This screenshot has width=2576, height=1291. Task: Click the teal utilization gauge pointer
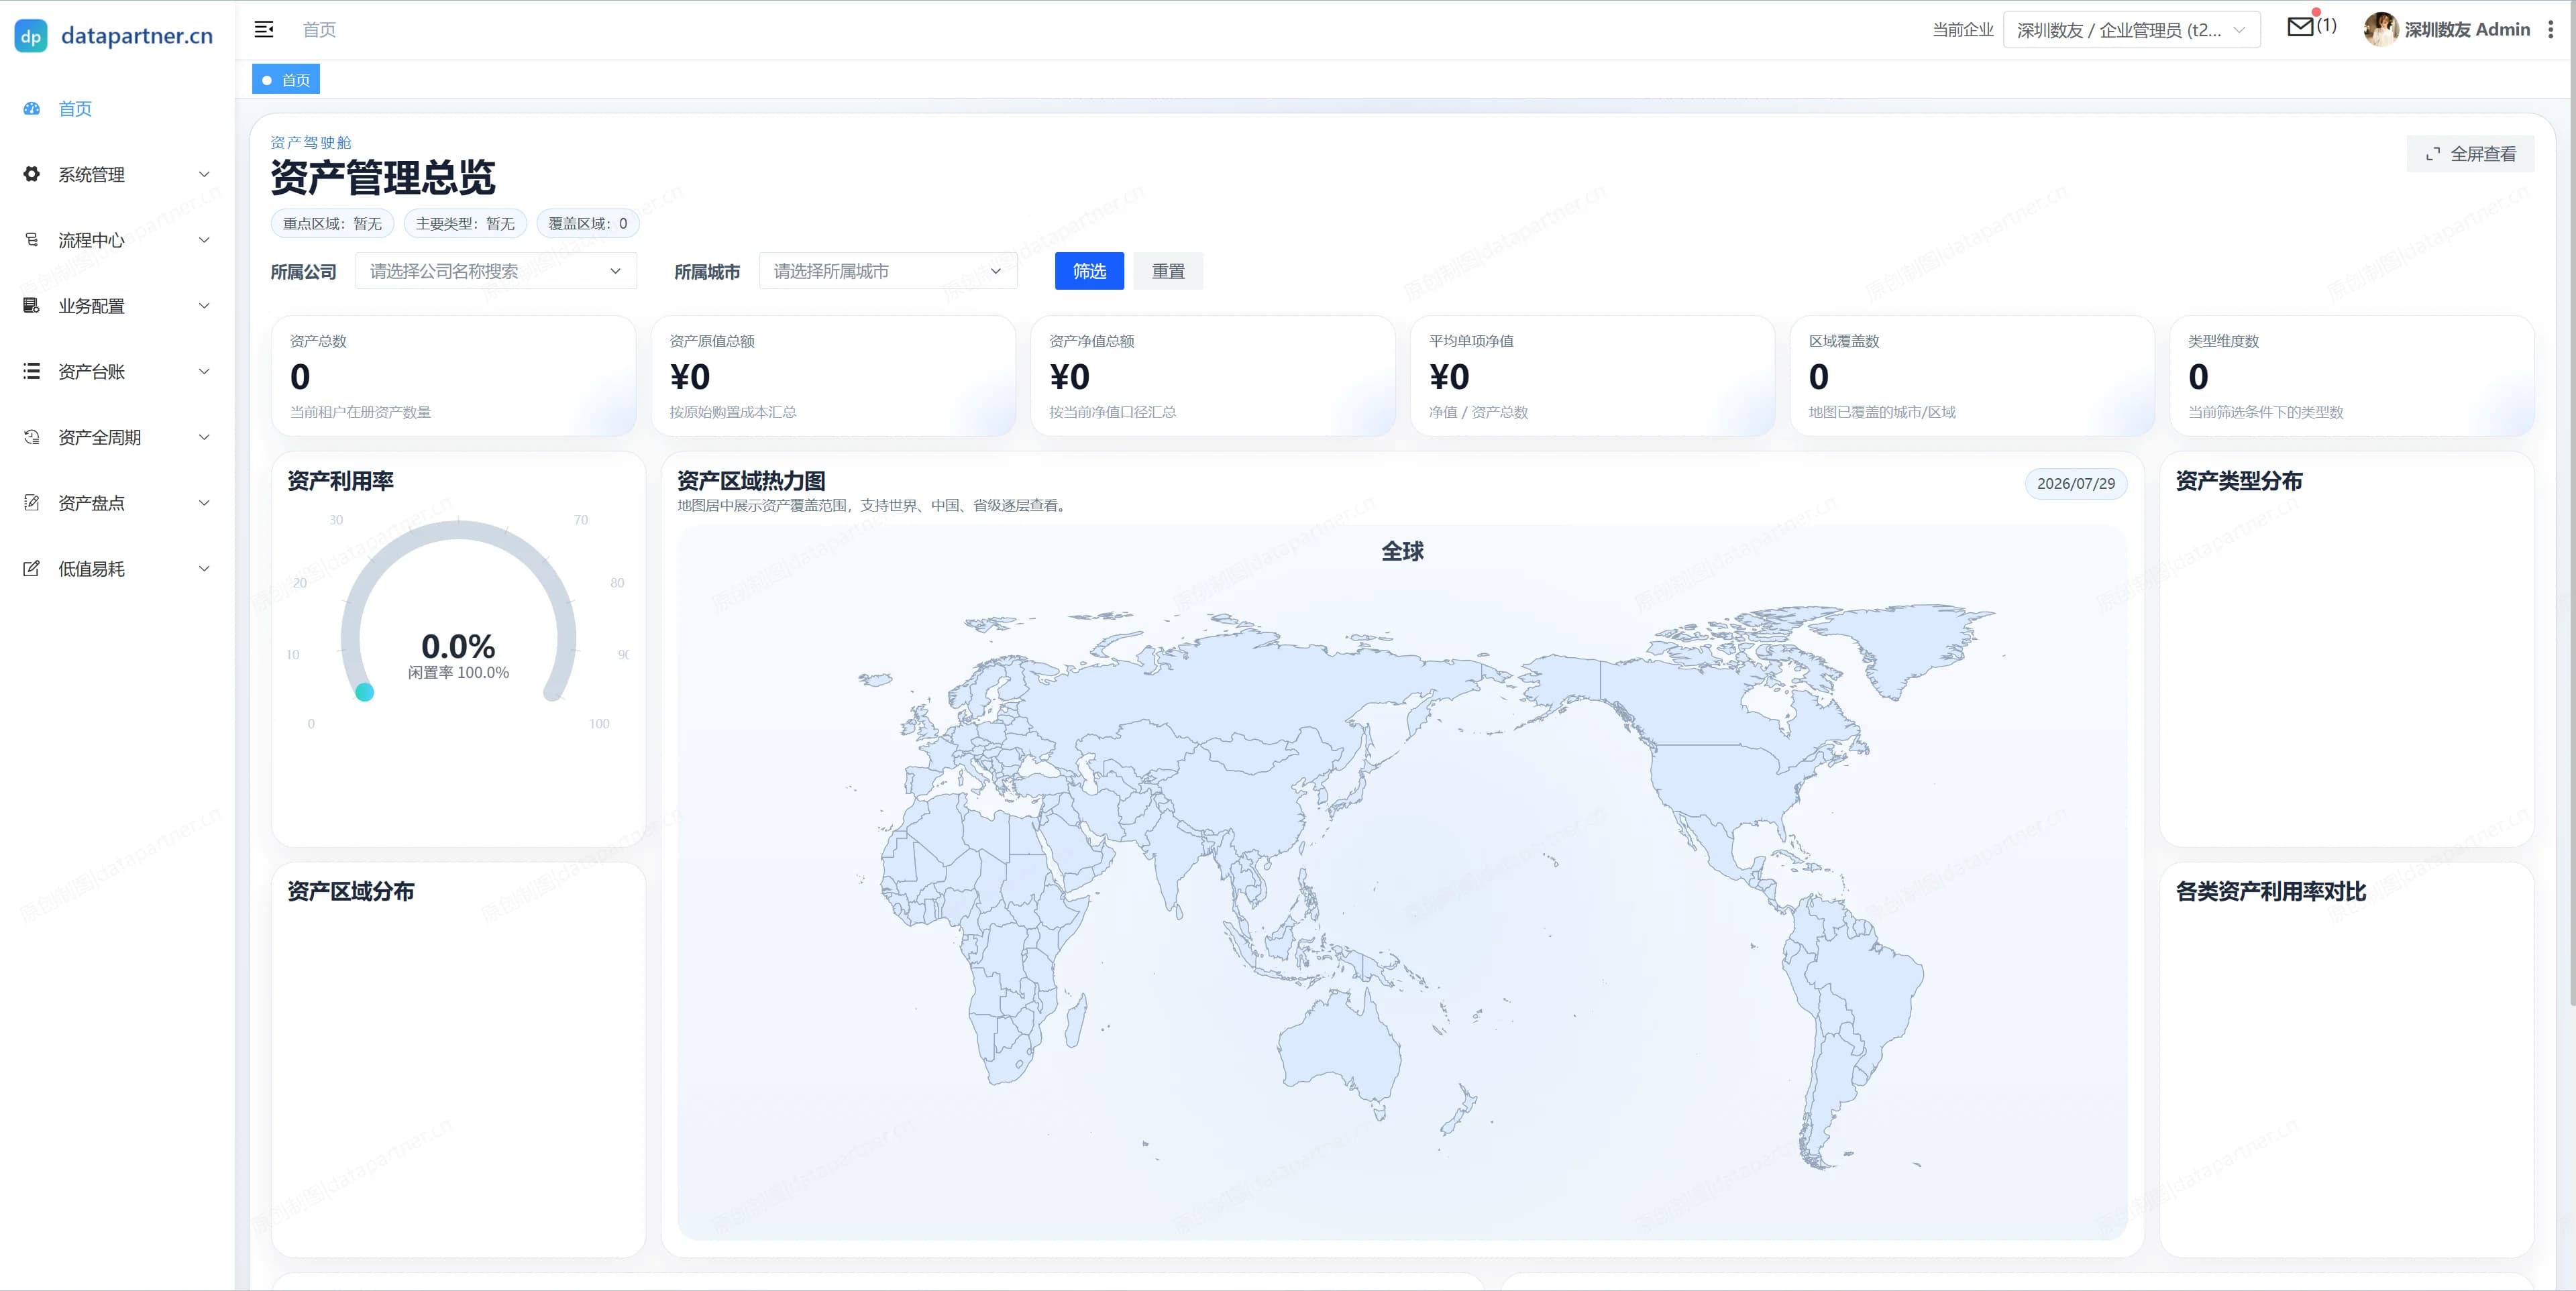click(365, 692)
